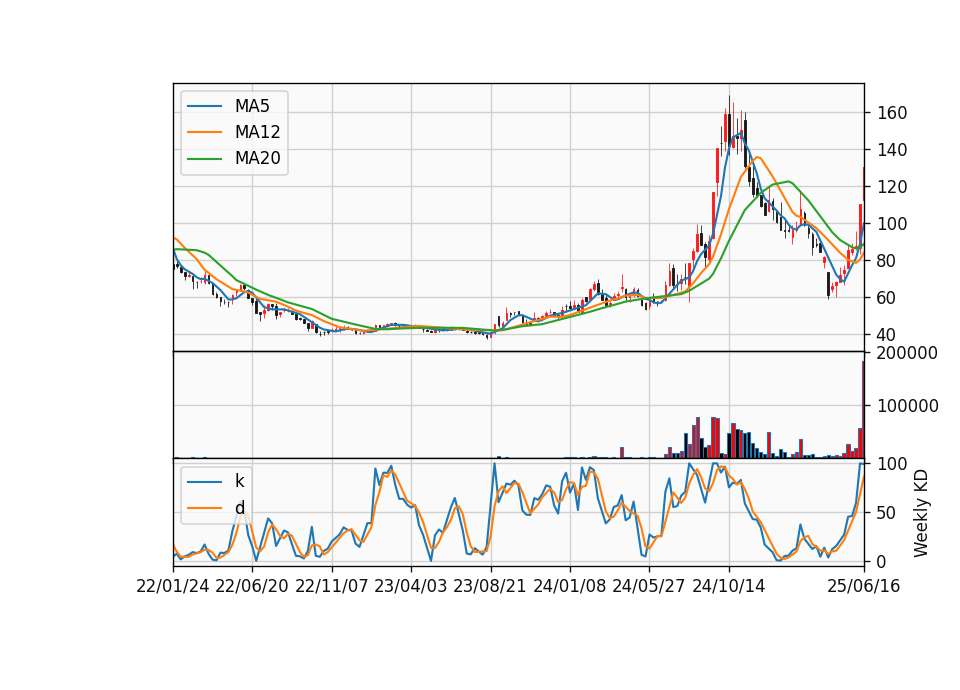The width and height of the screenshot is (960, 690).
Task: Click the Weekly KD axis label
Action: point(921,513)
